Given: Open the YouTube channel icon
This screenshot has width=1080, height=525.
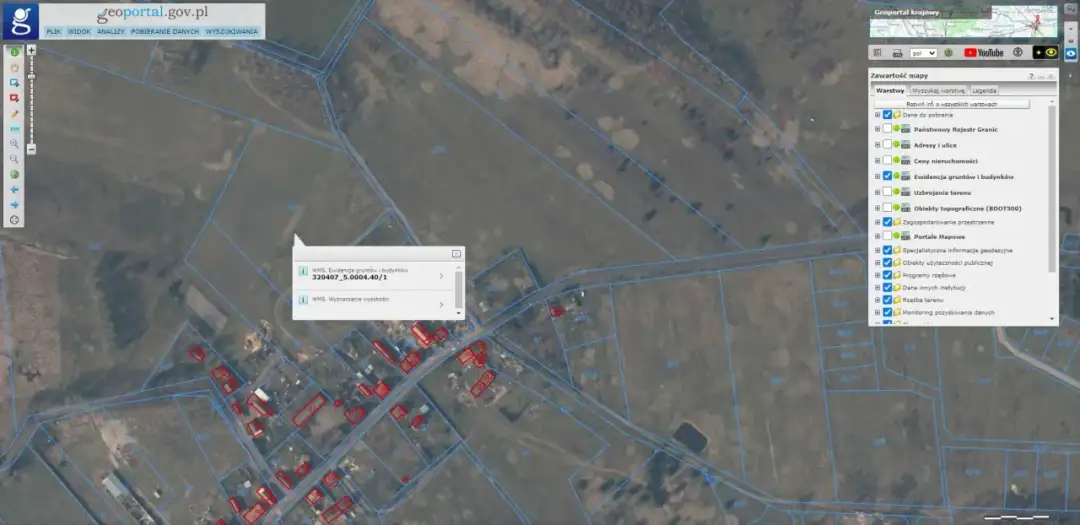Looking at the screenshot, I should coord(983,52).
